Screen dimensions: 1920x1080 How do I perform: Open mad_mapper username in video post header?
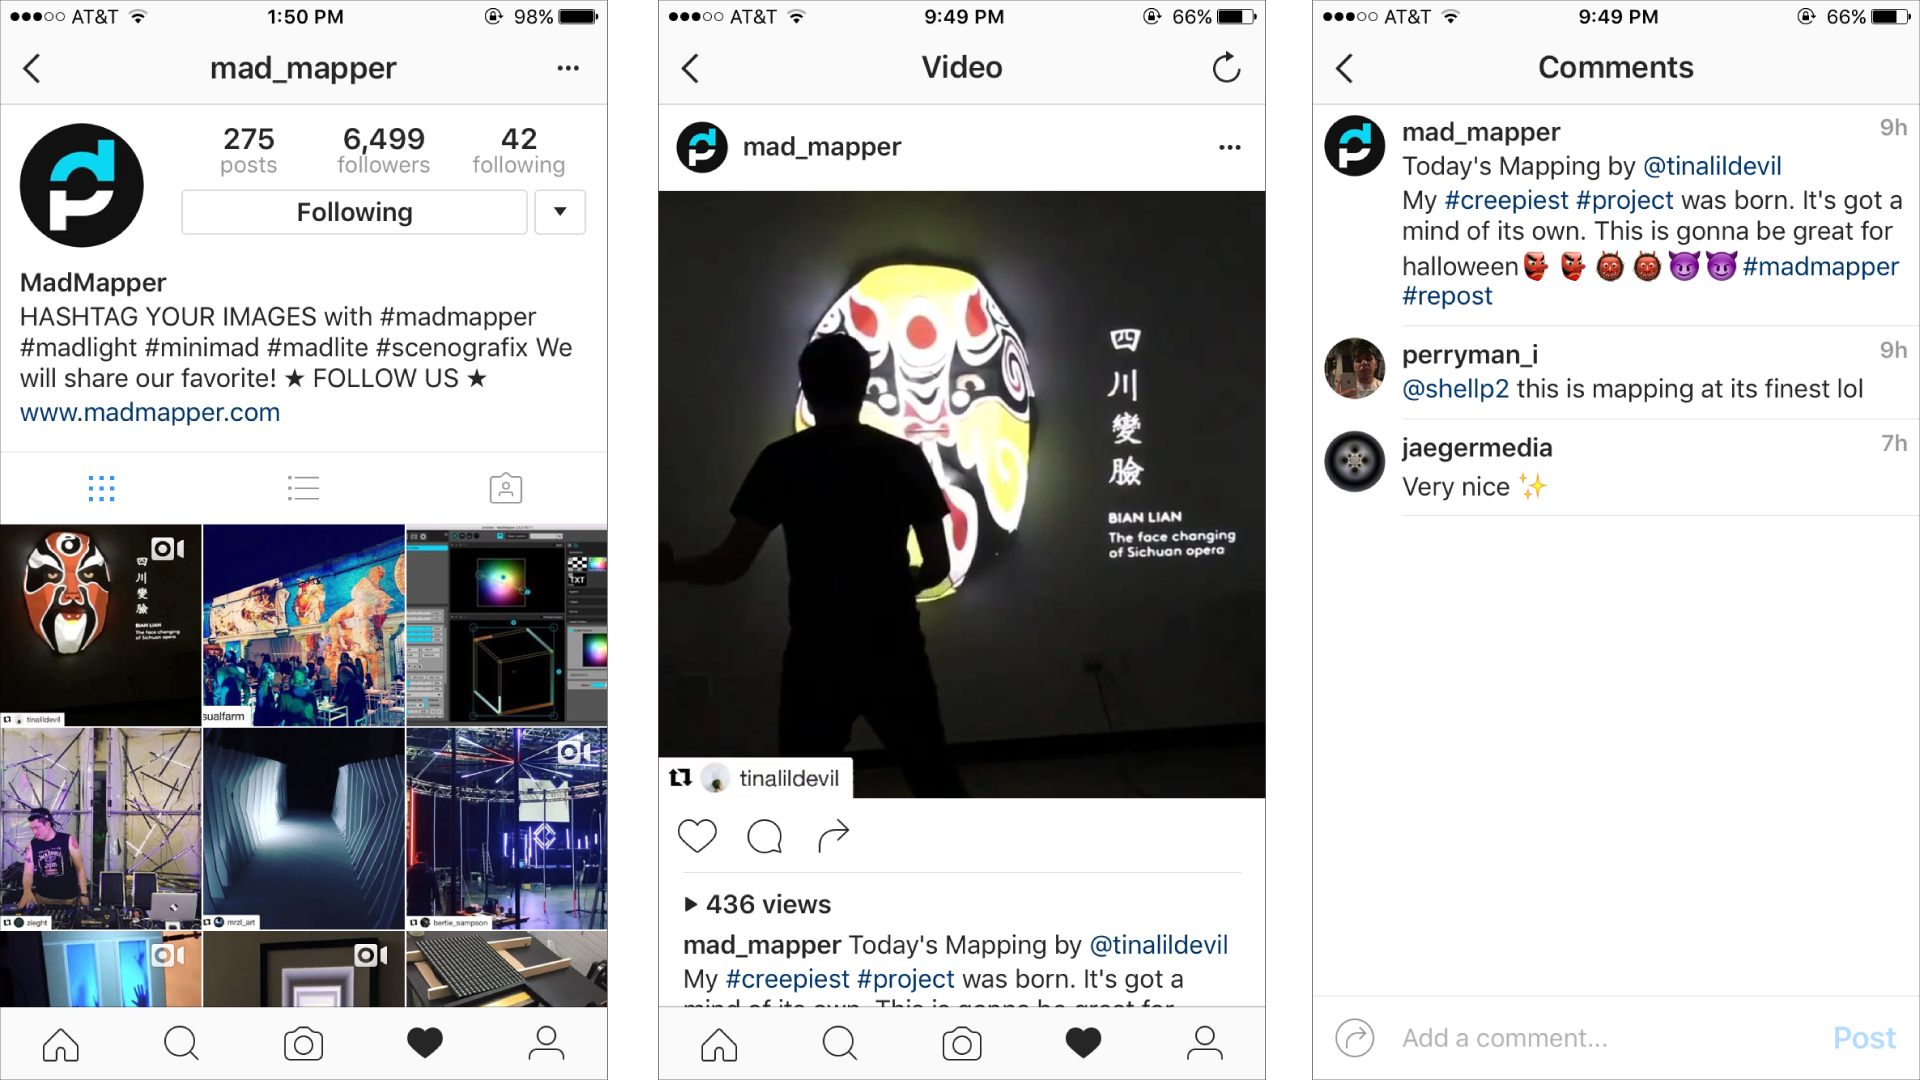point(822,147)
